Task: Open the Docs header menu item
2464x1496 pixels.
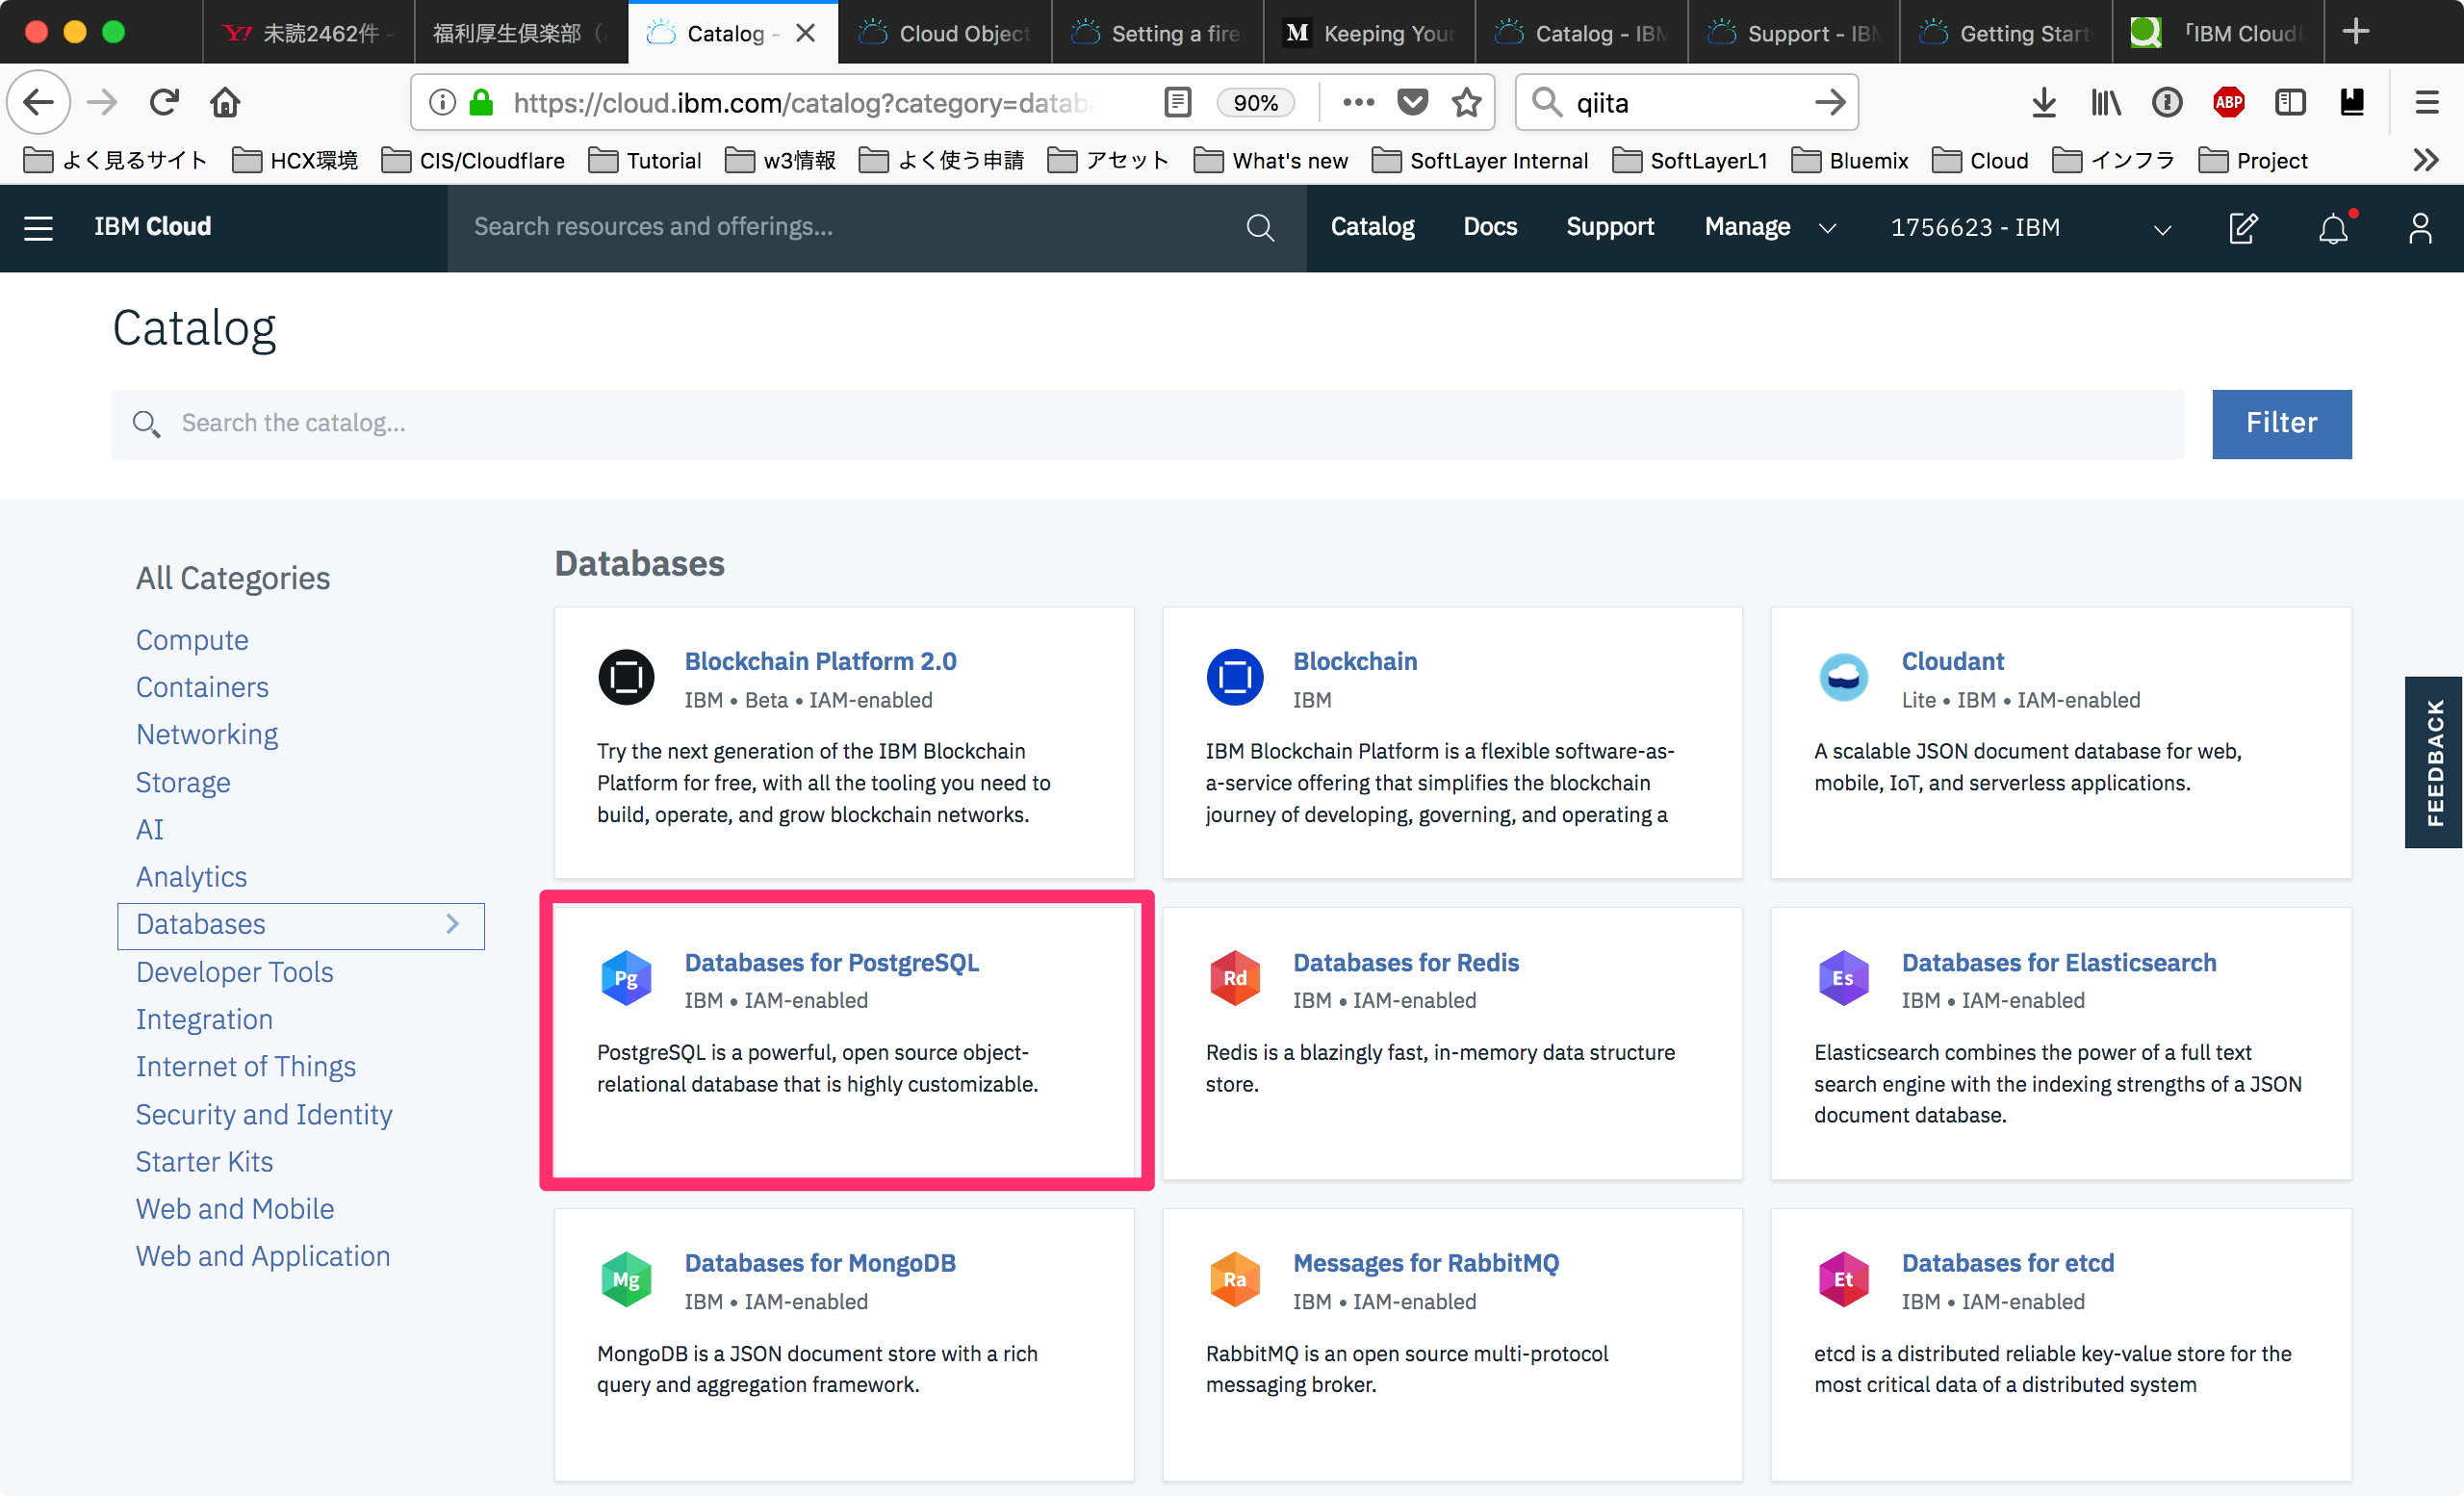Action: 1489,227
